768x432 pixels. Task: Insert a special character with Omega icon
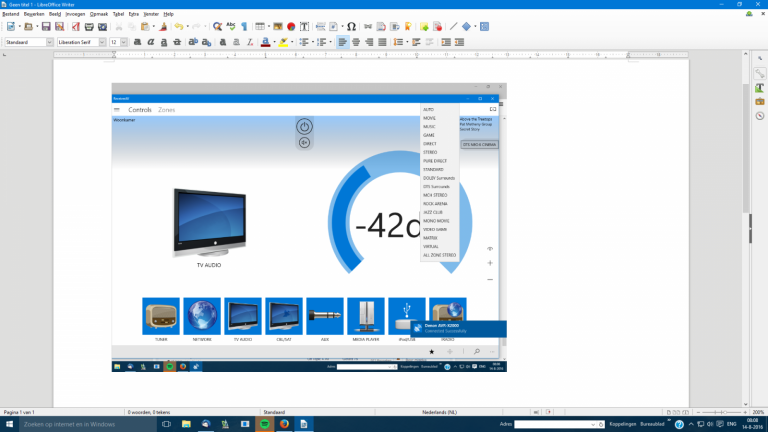click(351, 26)
